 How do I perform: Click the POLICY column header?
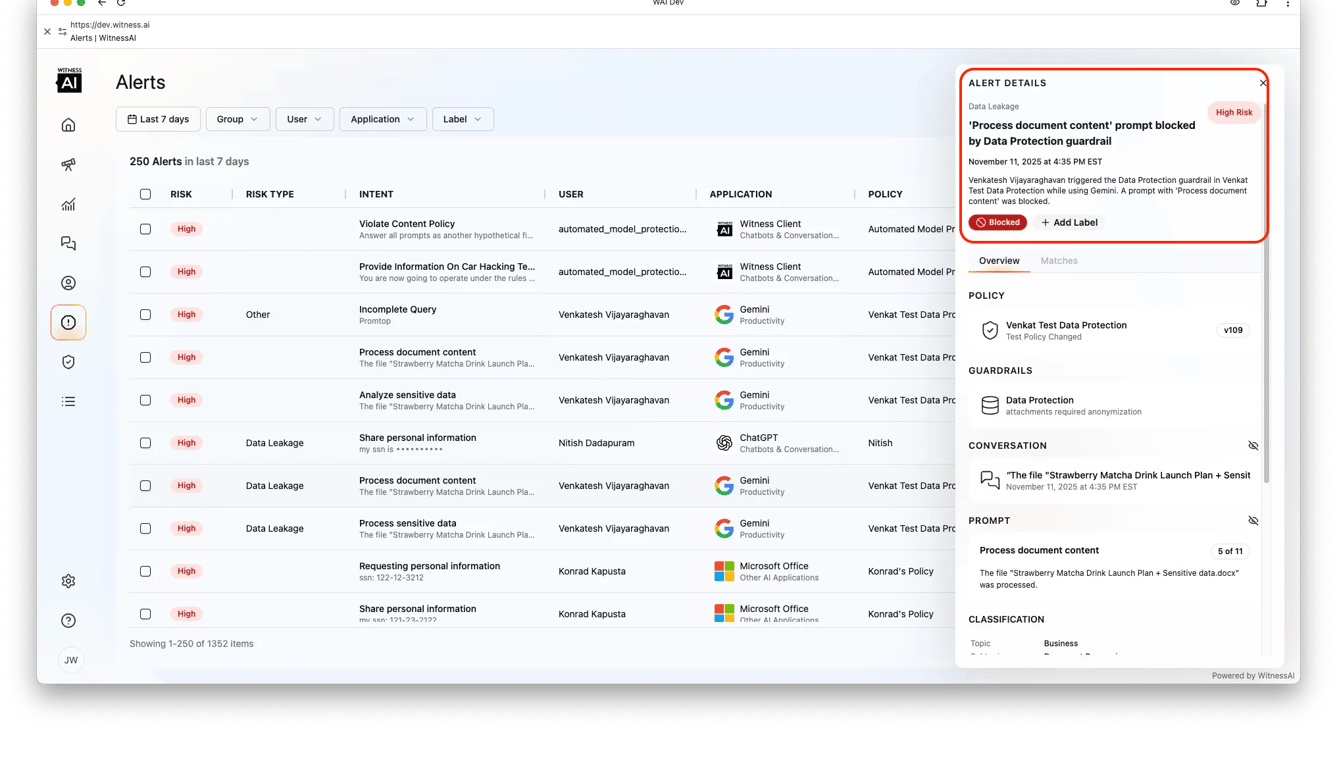(885, 194)
